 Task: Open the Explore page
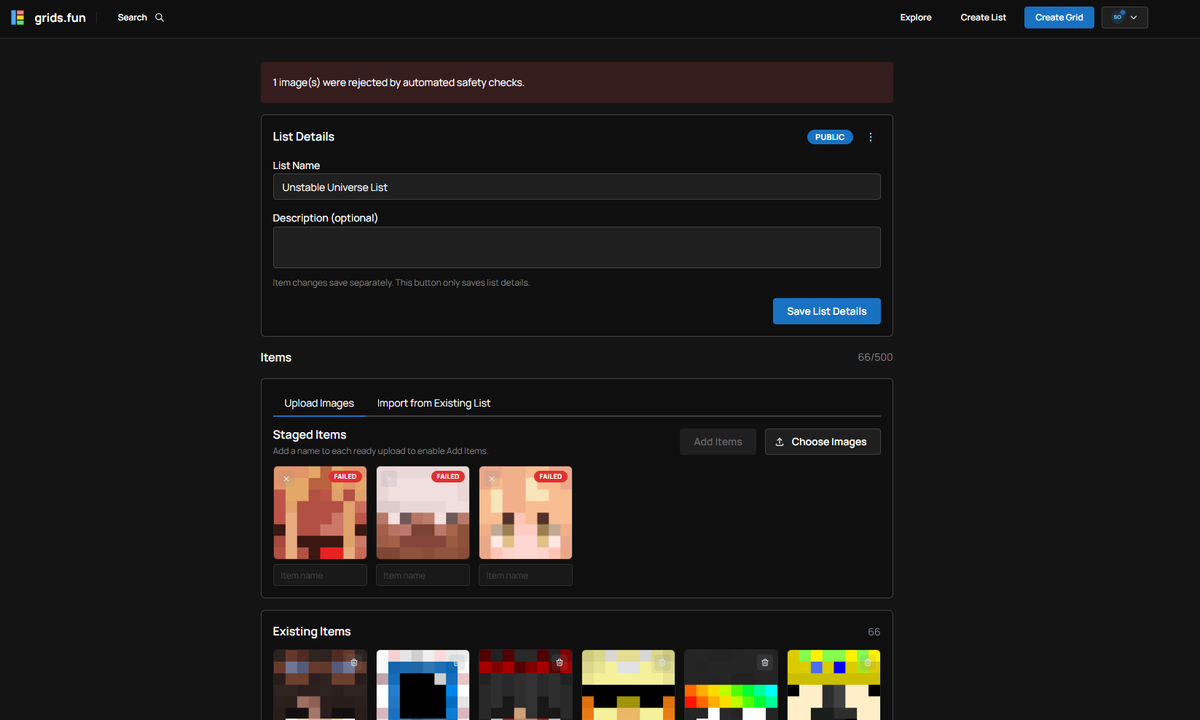click(916, 18)
